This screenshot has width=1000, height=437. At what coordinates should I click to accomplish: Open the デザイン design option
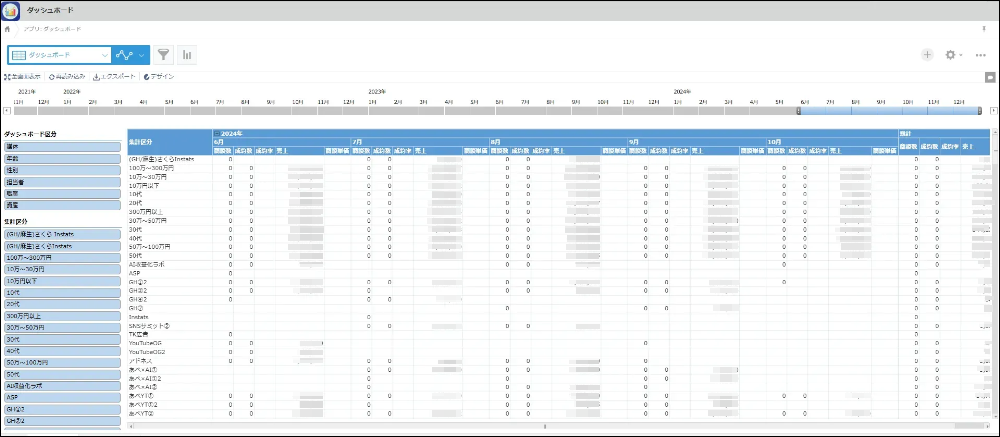tap(159, 77)
